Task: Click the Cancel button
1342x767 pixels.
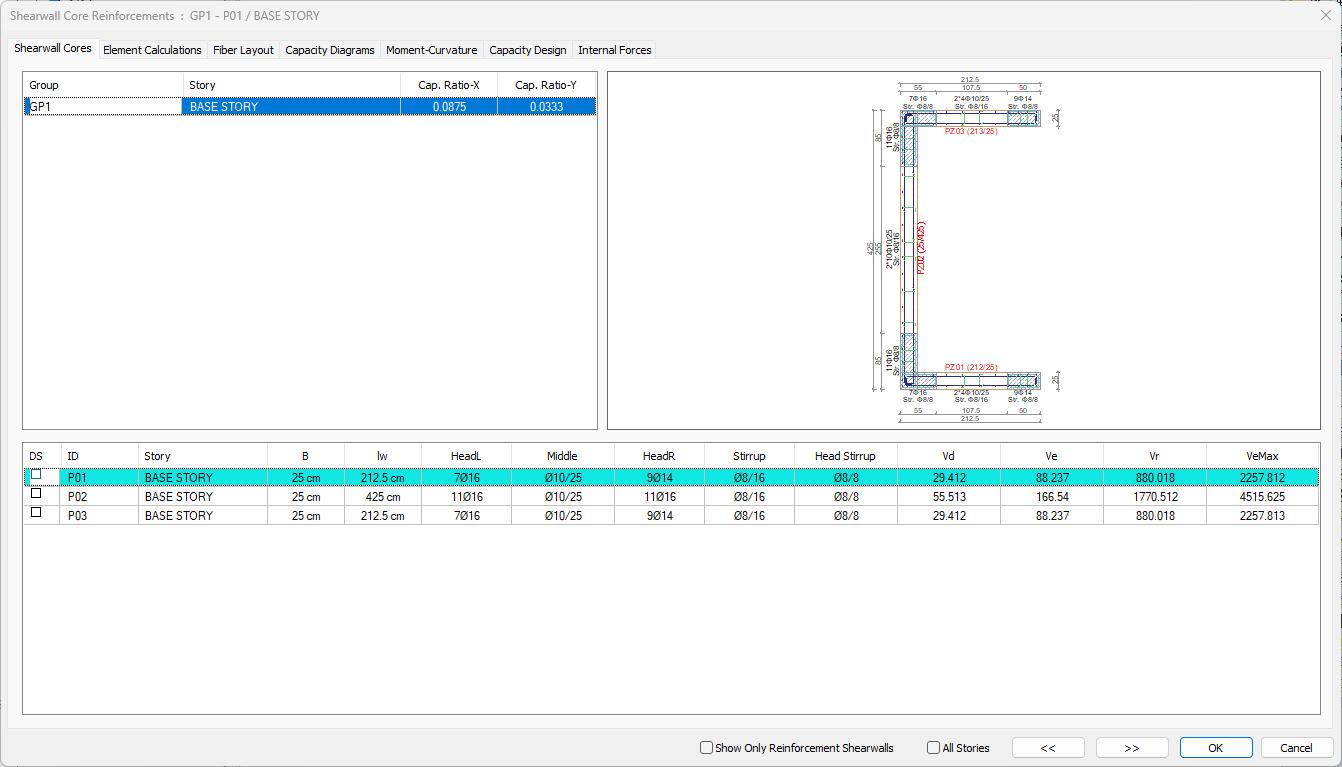Action: [1296, 748]
